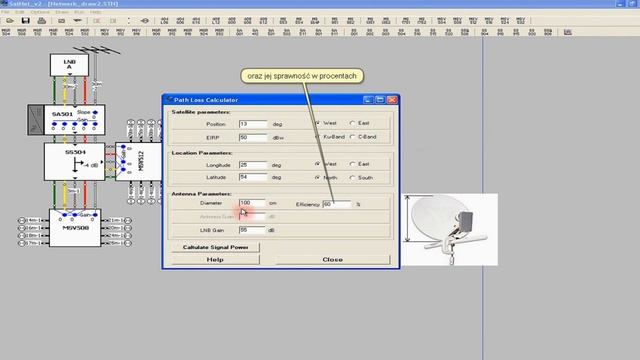
Task: Select the MSV 512 component in top toolbar
Action: (x=473, y=20)
